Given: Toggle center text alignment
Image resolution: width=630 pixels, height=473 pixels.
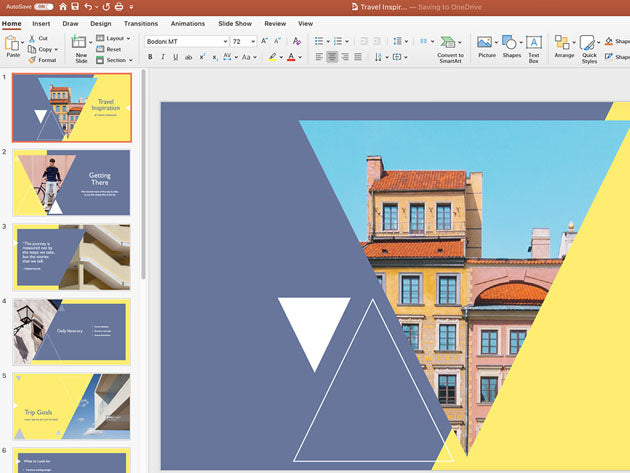Looking at the screenshot, I should [331, 57].
